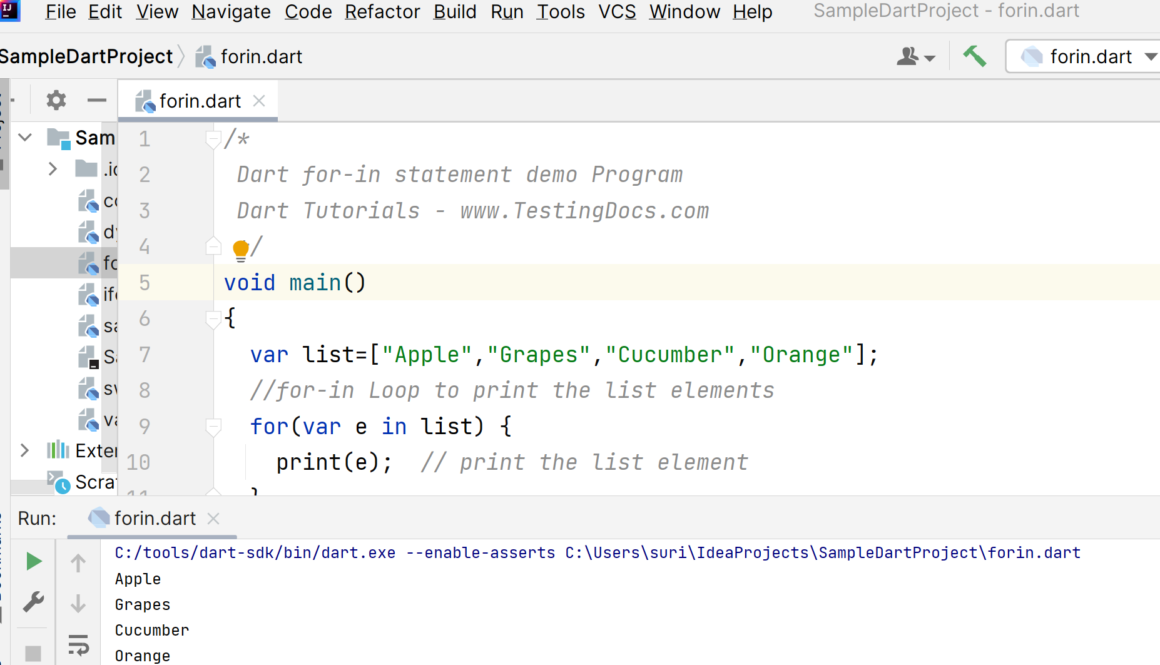Screen dimensions: 1160x665
Task: Fold the for loop at line 9
Action: point(213,427)
